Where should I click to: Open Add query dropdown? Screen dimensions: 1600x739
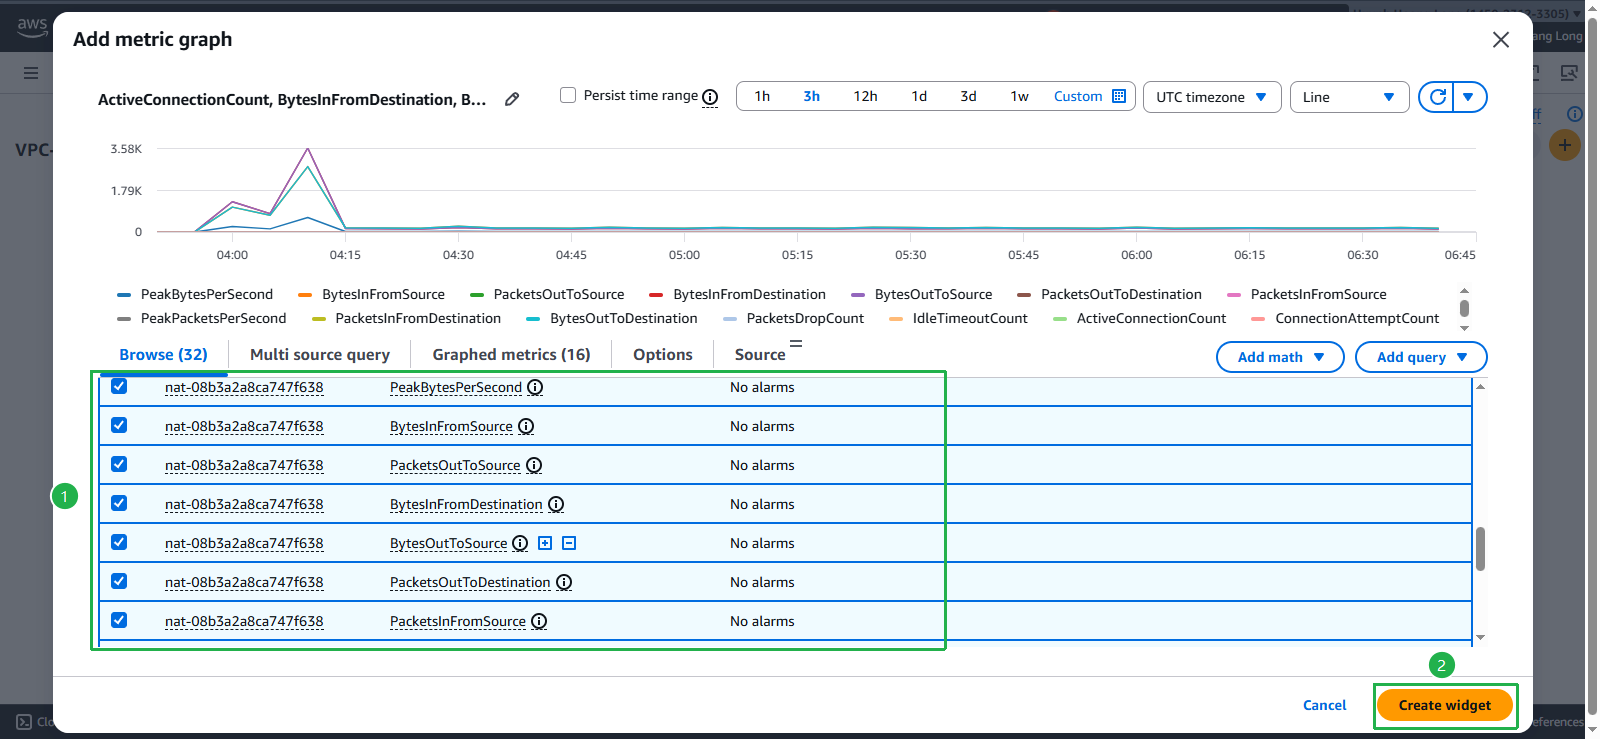tap(1421, 357)
